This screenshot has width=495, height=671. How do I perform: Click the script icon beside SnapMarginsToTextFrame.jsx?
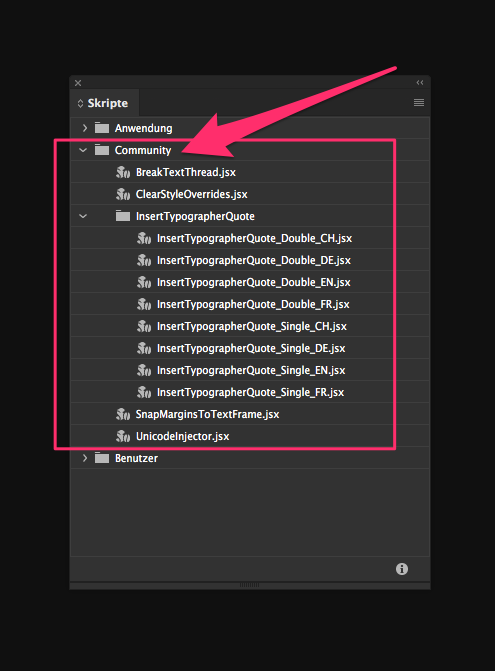tap(123, 414)
